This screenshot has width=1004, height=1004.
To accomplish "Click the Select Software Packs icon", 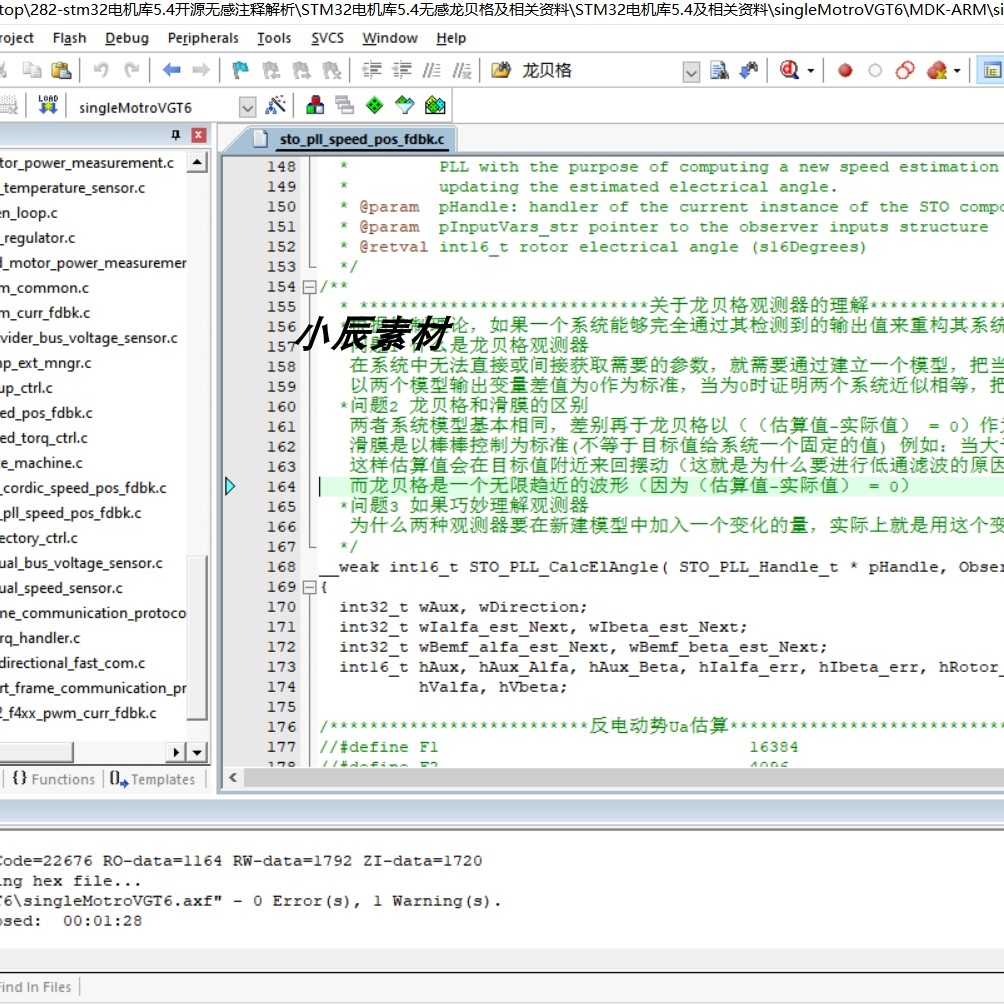I will 404,106.
